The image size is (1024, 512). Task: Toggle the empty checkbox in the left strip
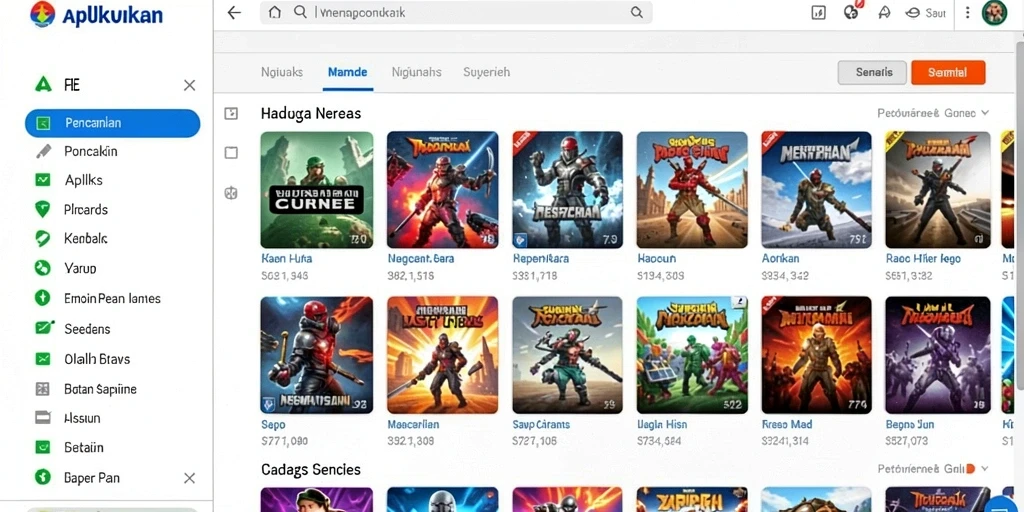click(x=231, y=153)
